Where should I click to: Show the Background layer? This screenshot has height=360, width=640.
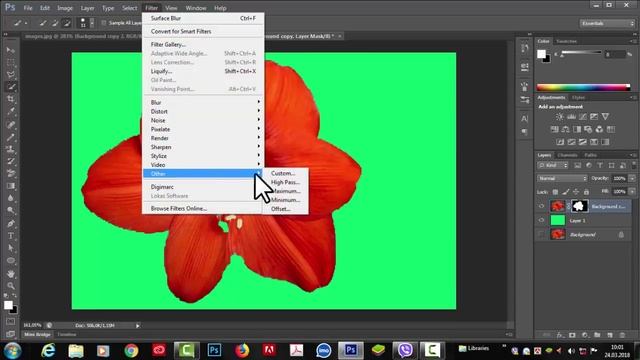click(x=542, y=235)
